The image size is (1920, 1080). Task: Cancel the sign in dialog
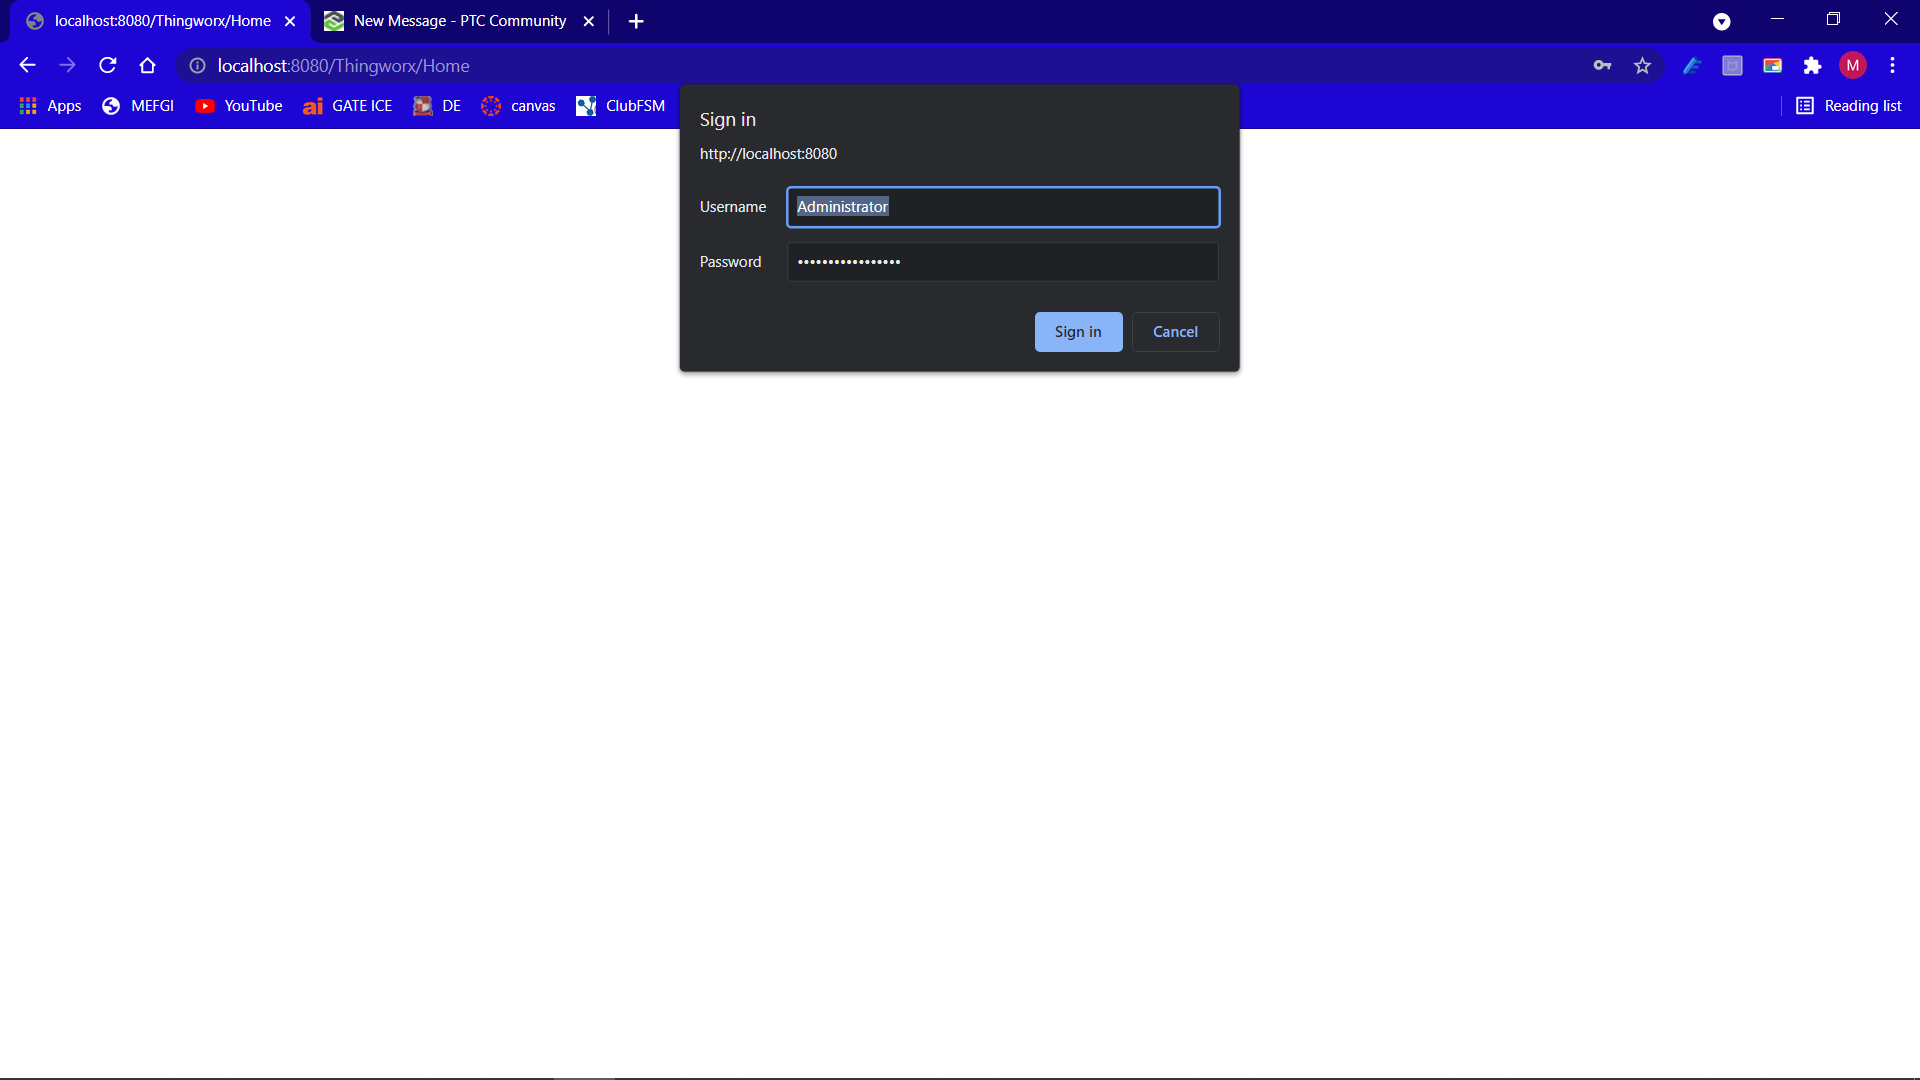coord(1175,331)
